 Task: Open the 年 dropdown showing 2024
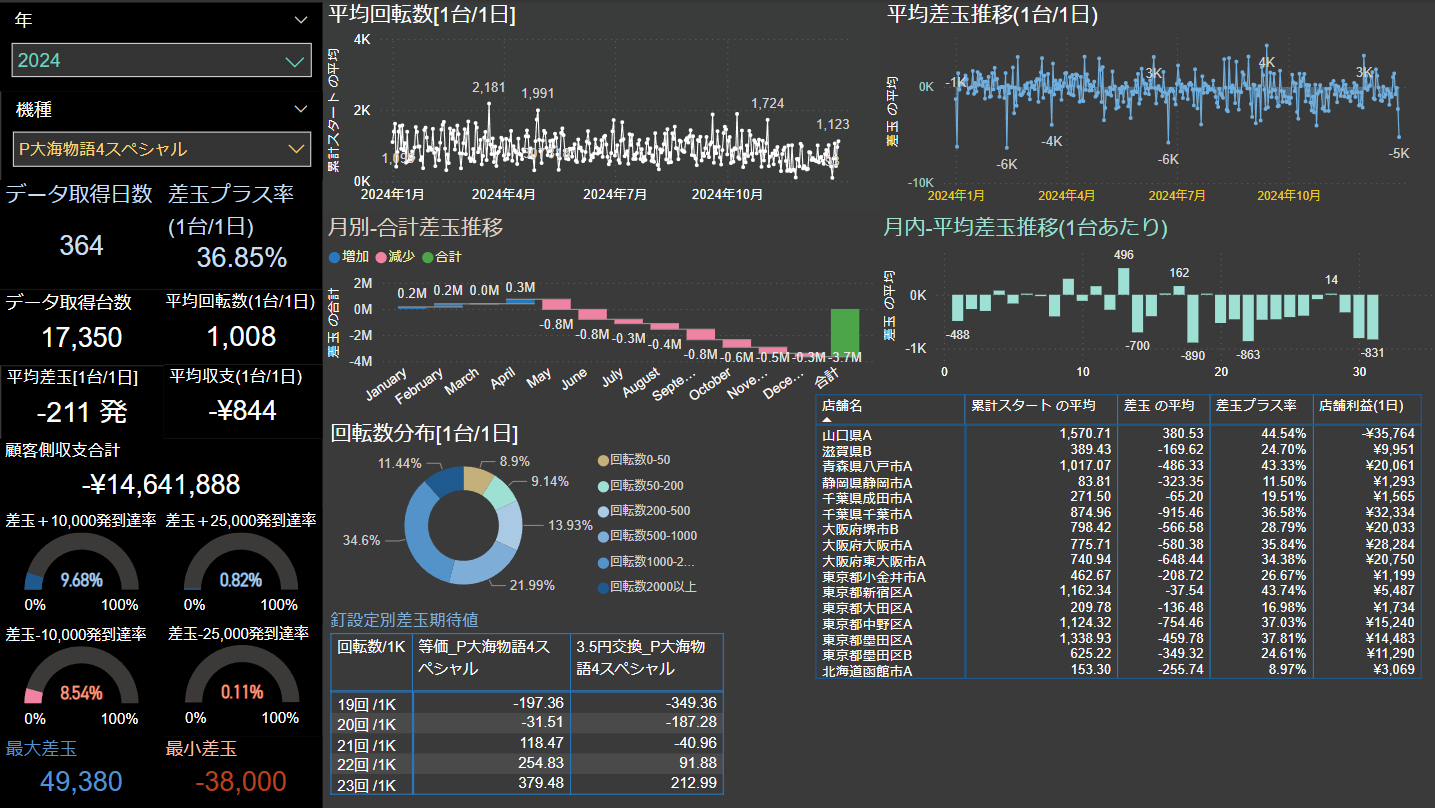(x=161, y=60)
